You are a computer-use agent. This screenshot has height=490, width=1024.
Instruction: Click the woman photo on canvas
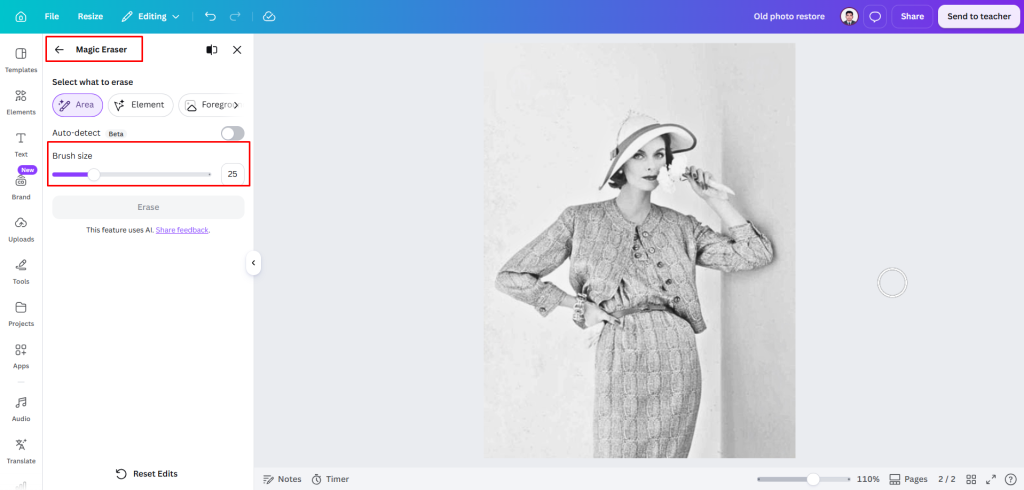click(639, 250)
